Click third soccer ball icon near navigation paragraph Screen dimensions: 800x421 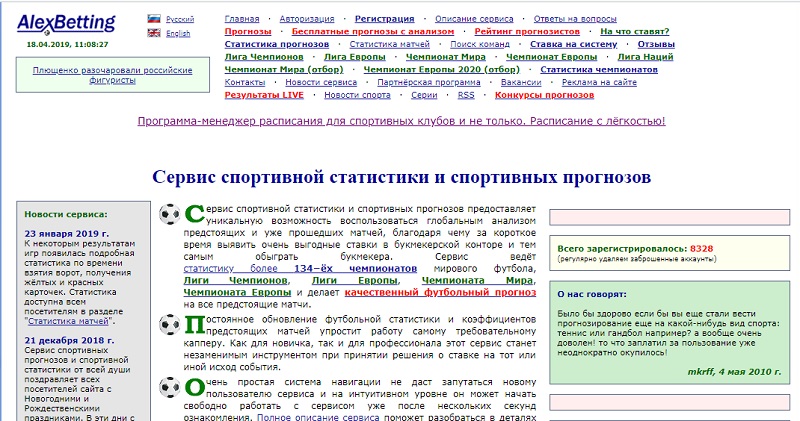[x=170, y=388]
